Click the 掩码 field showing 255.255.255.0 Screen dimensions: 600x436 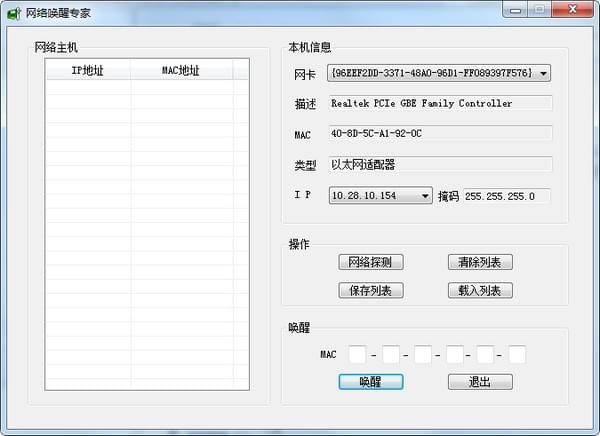pos(507,196)
